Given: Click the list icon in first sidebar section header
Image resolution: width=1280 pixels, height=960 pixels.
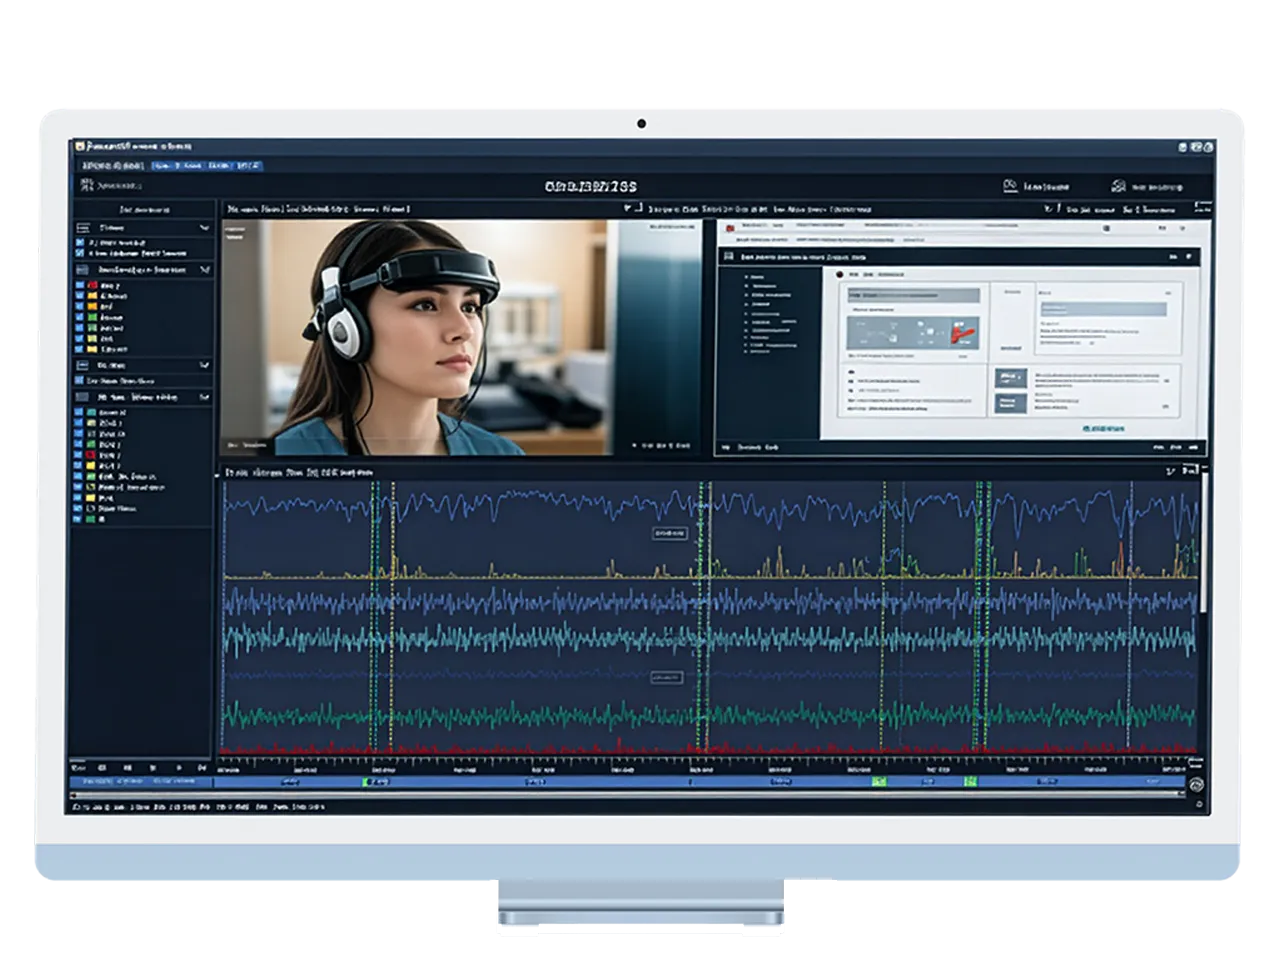Looking at the screenshot, I should (x=83, y=228).
